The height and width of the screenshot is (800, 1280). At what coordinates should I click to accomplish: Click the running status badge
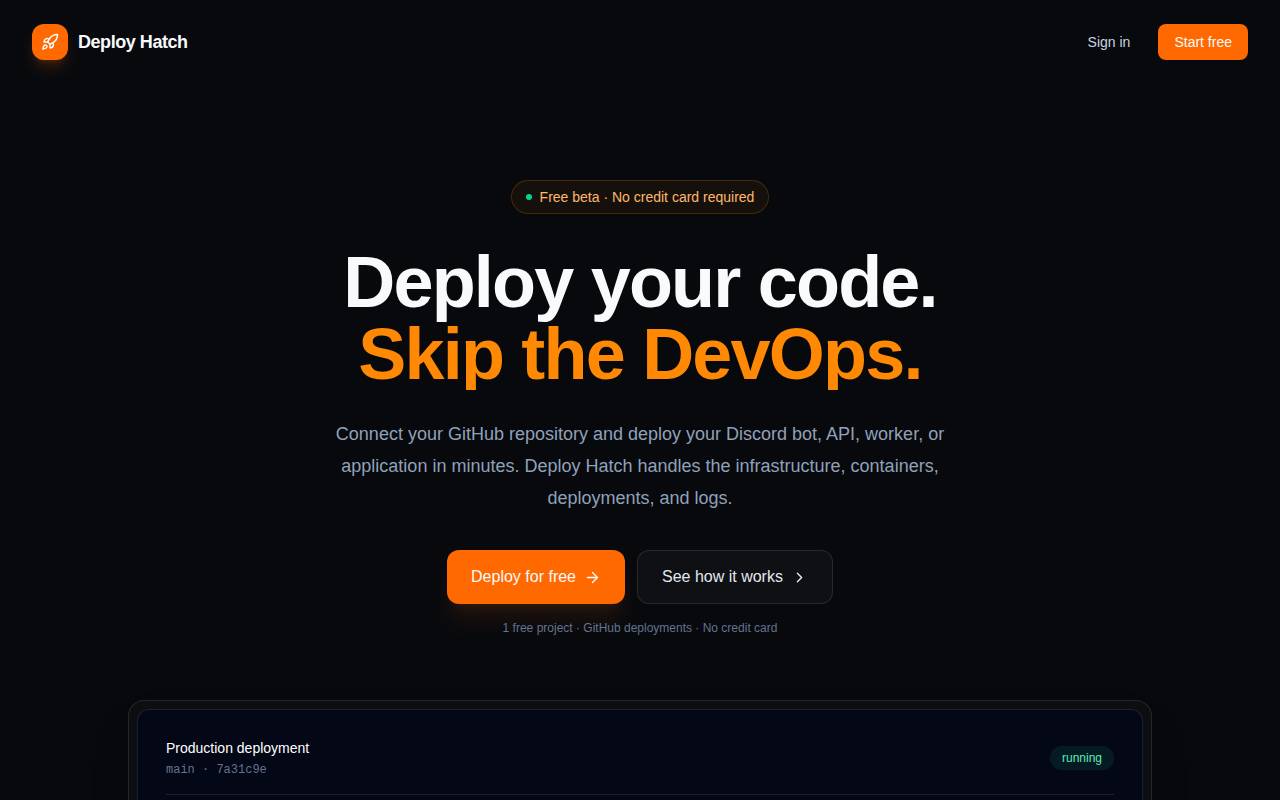pyautogui.click(x=1082, y=758)
